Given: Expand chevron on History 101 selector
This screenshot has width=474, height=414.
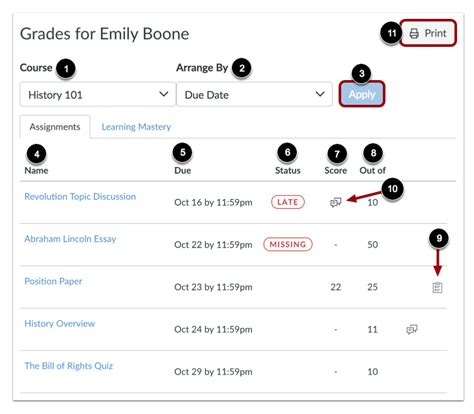Looking at the screenshot, I should (164, 94).
